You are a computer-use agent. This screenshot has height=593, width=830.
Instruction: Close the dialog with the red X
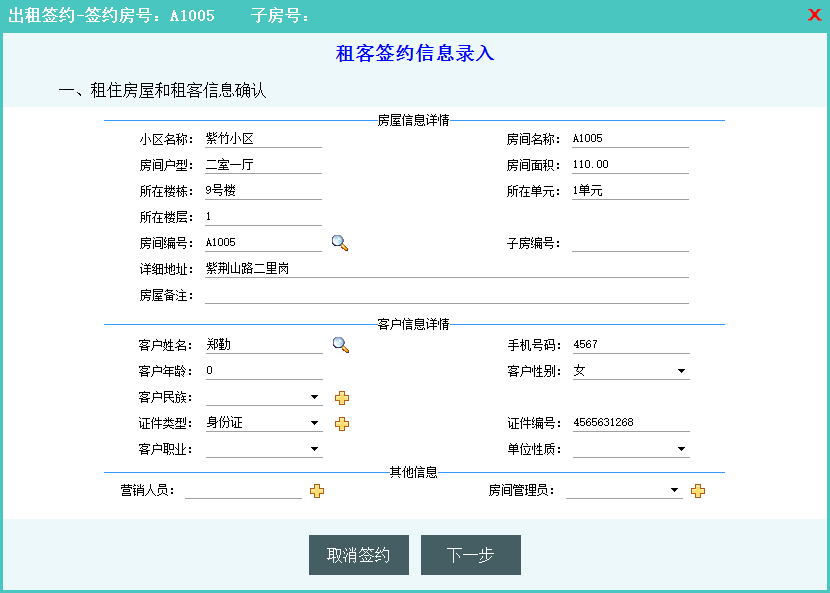pyautogui.click(x=814, y=15)
